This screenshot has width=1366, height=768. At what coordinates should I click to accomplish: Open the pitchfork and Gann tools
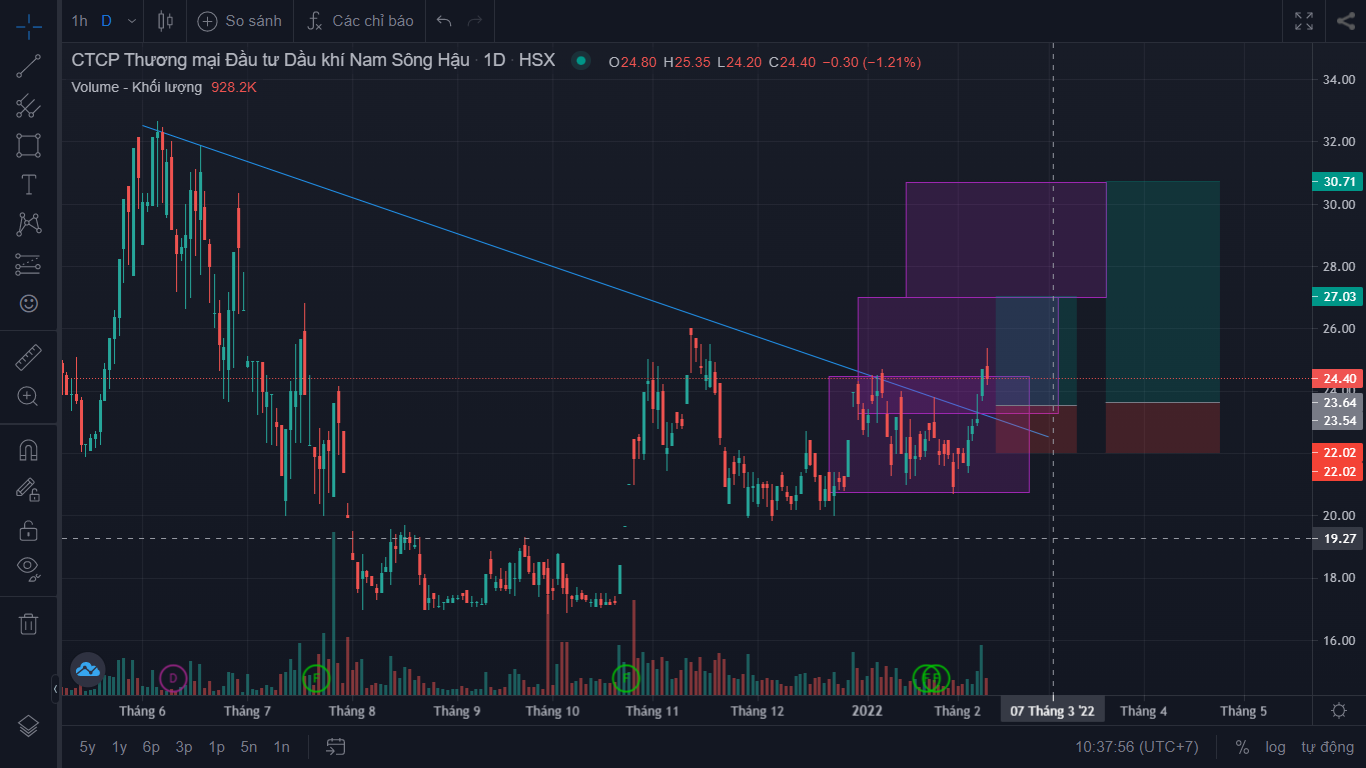[29, 106]
